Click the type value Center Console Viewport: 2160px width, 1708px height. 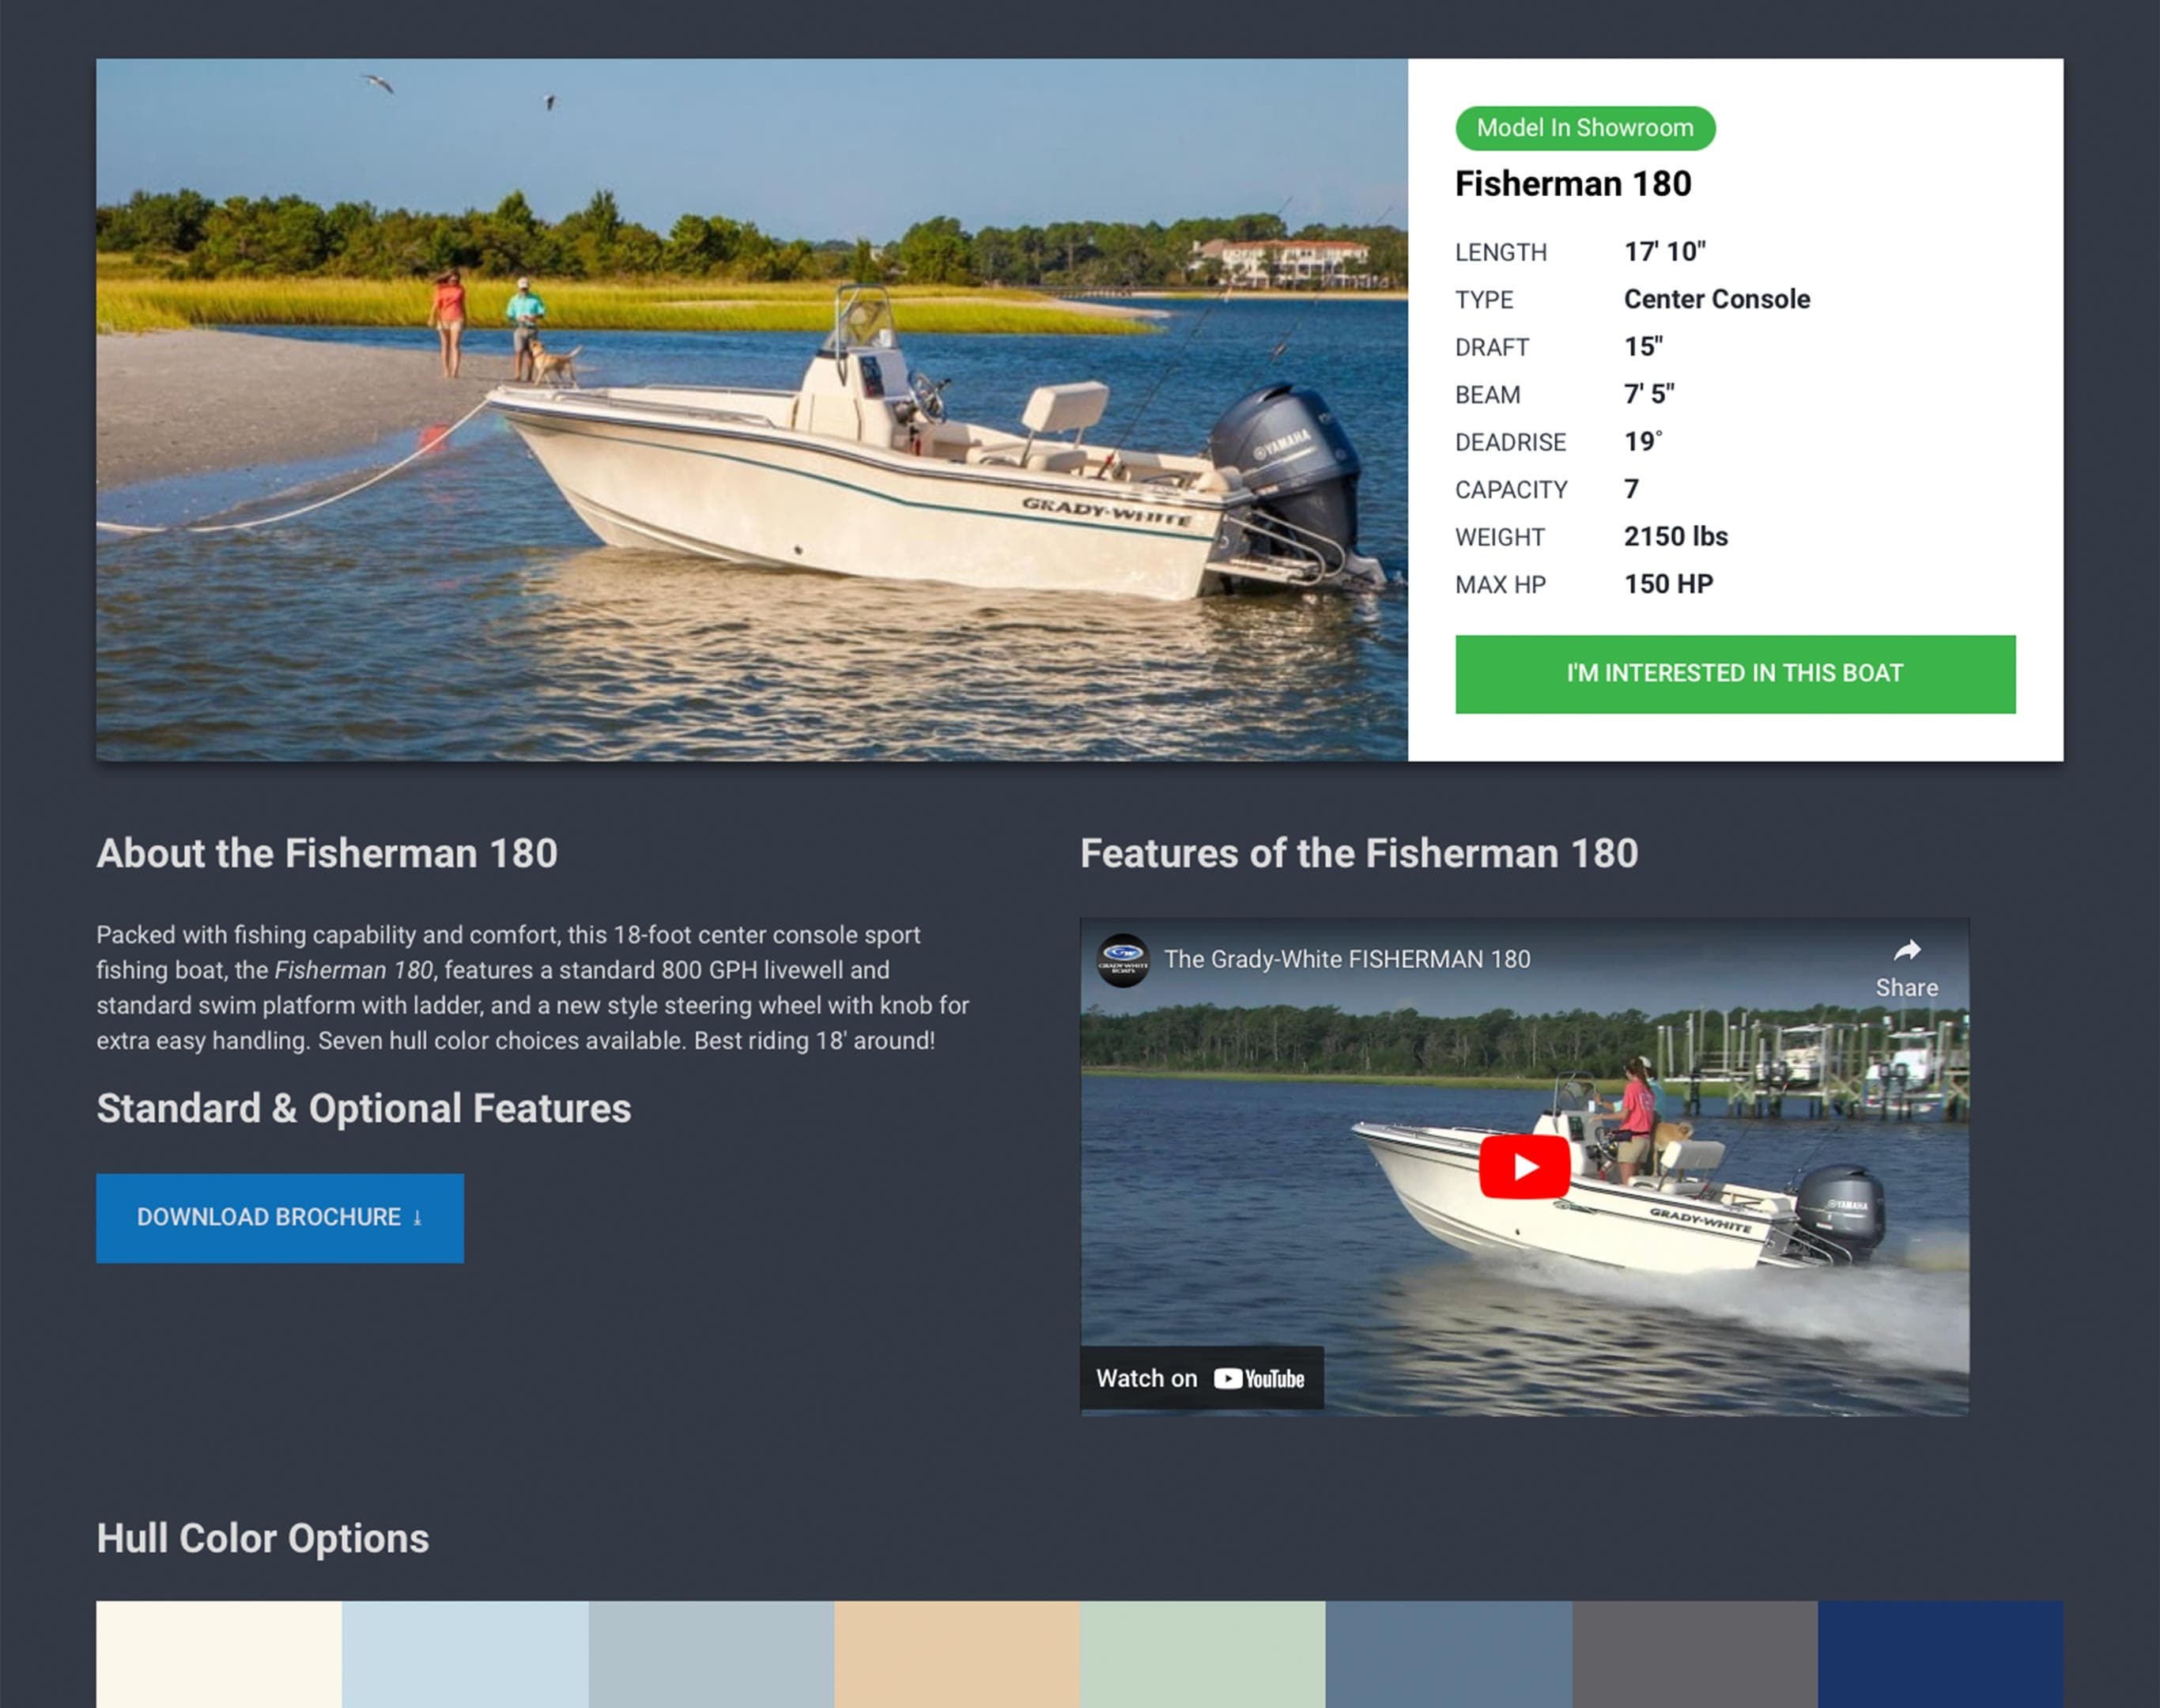1717,299
